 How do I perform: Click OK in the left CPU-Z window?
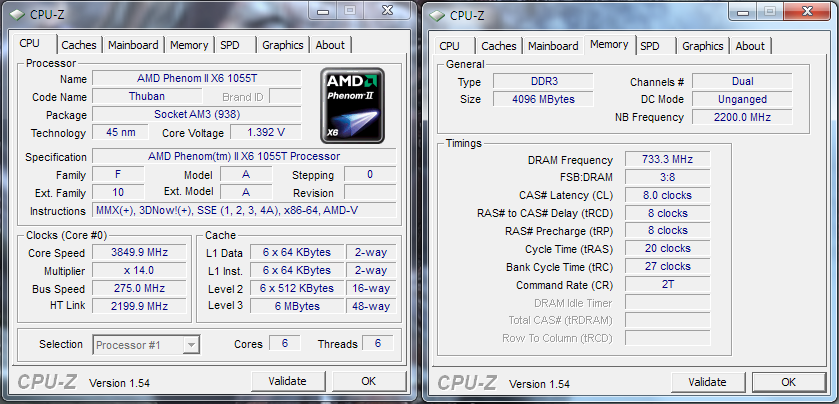369,381
